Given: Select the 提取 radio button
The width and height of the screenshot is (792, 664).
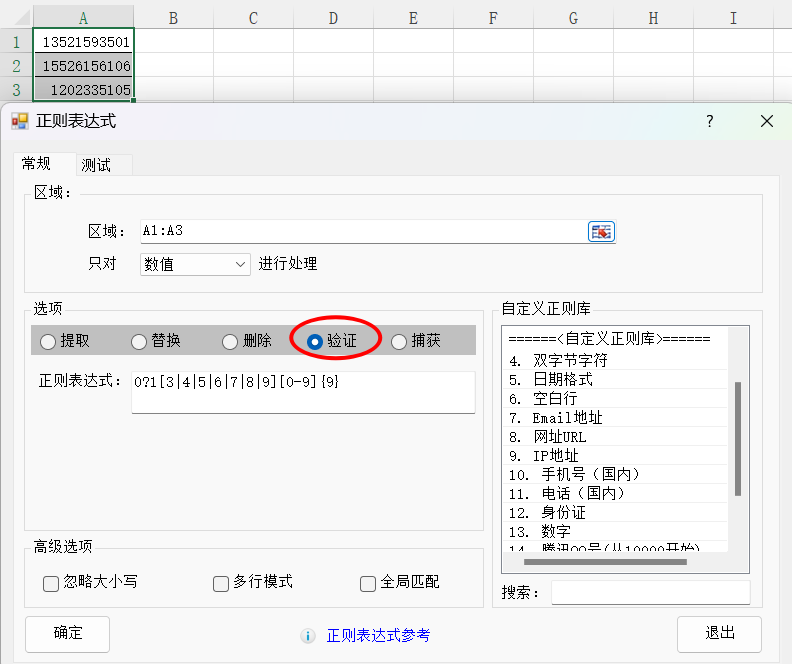Looking at the screenshot, I should (x=48, y=342).
